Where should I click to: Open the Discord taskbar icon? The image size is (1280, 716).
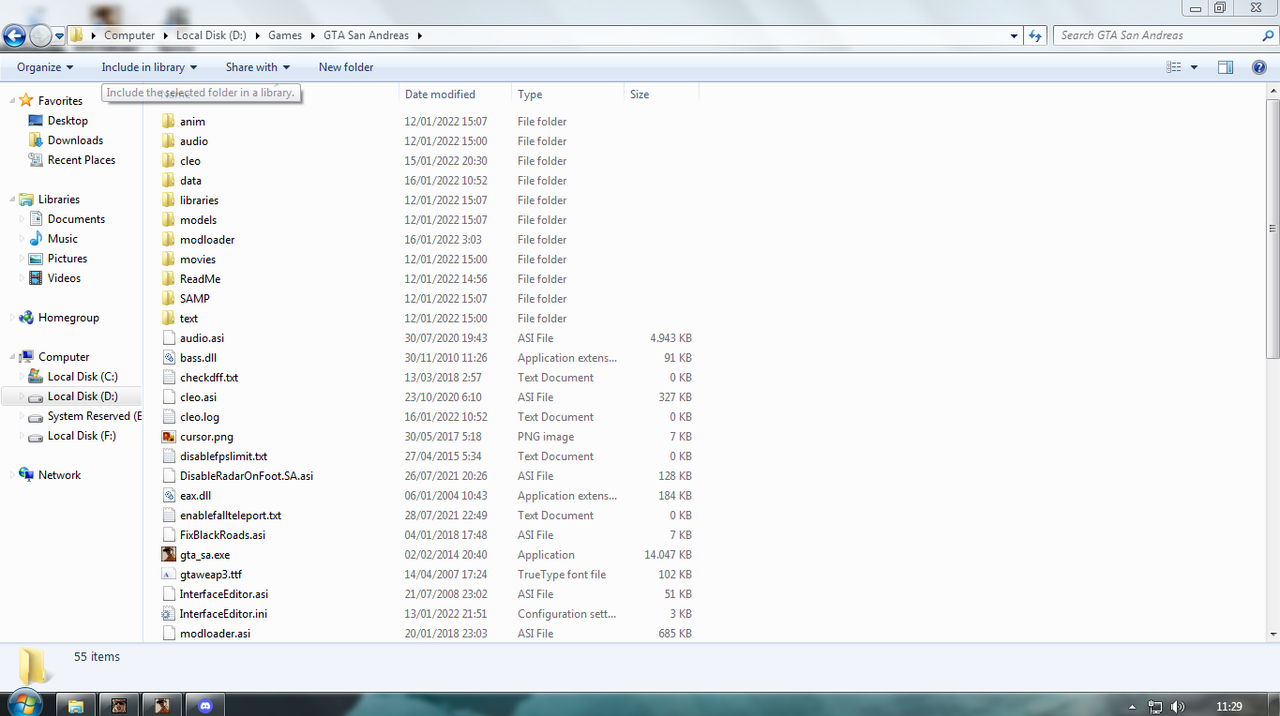pyautogui.click(x=207, y=705)
